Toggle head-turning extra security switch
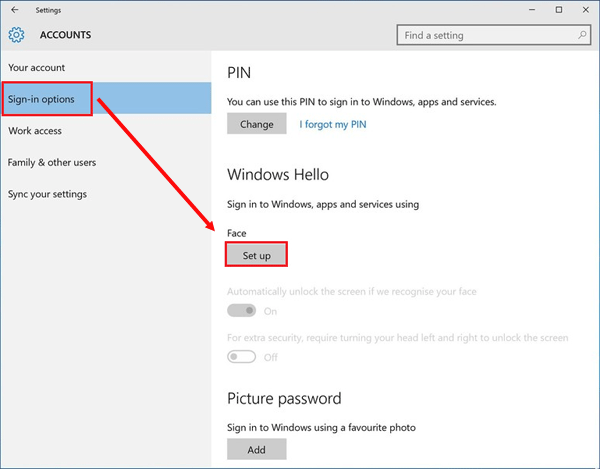 pyautogui.click(x=241, y=357)
